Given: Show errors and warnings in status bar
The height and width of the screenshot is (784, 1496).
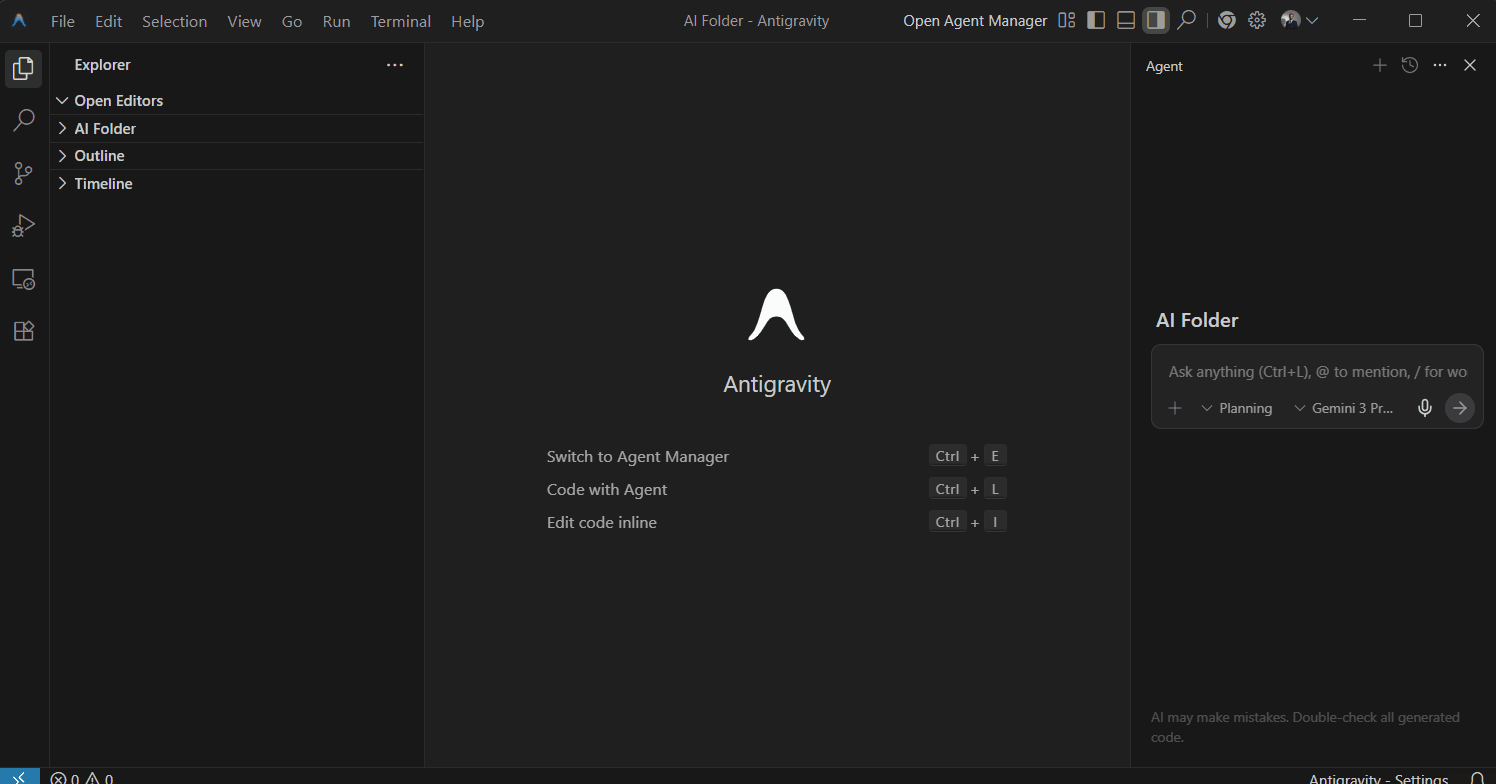Looking at the screenshot, I should [x=82, y=778].
